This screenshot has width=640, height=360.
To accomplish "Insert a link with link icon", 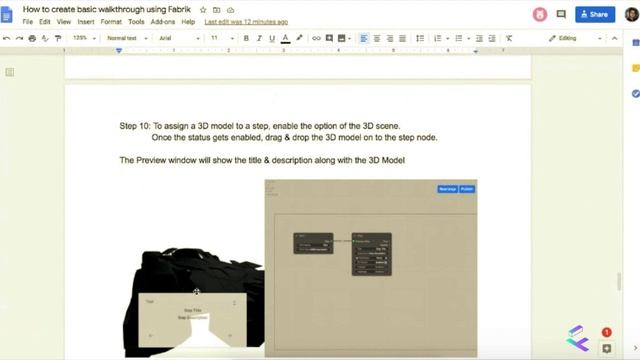I will 316,38.
